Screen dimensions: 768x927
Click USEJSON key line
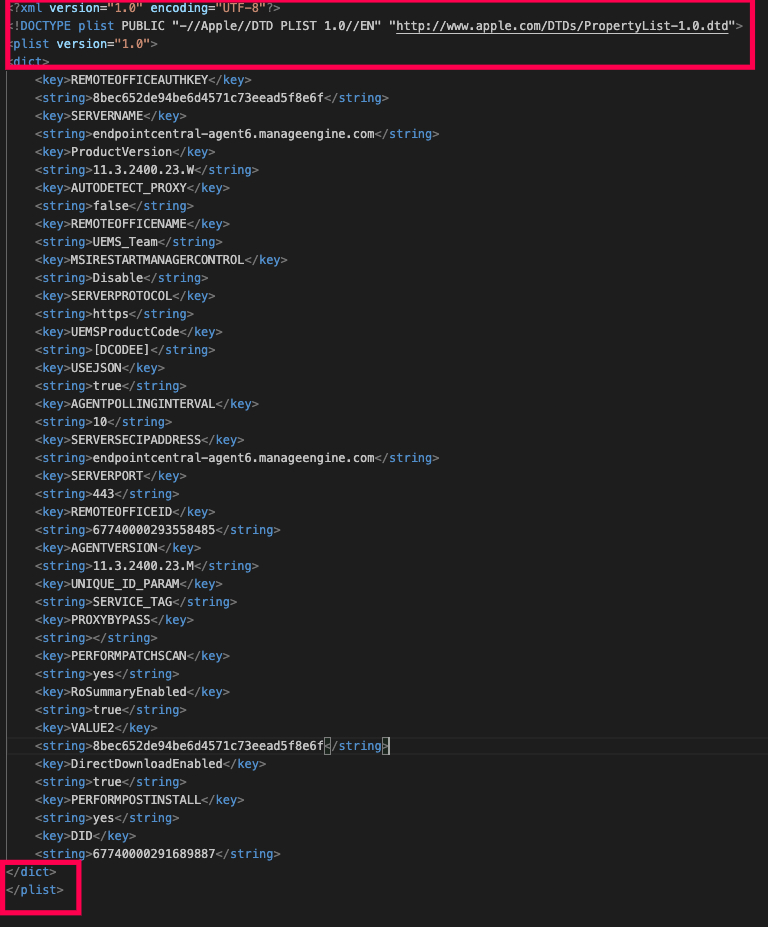tap(100, 368)
